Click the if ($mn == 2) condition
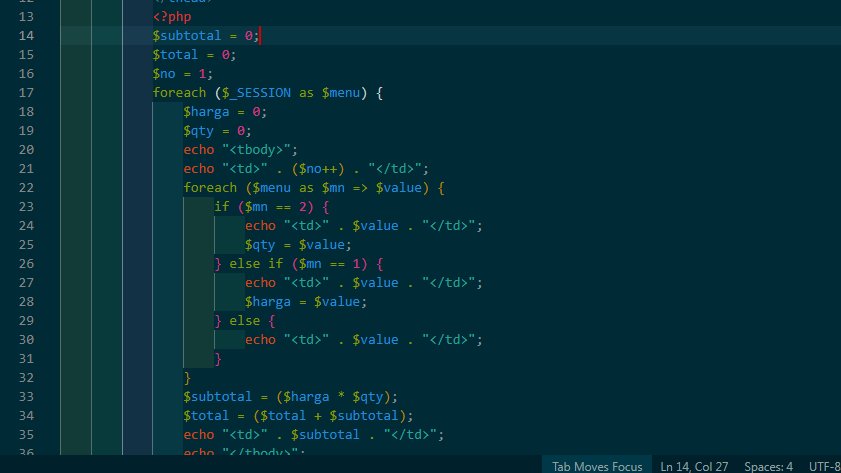Image resolution: width=841 pixels, height=473 pixels. click(271, 207)
